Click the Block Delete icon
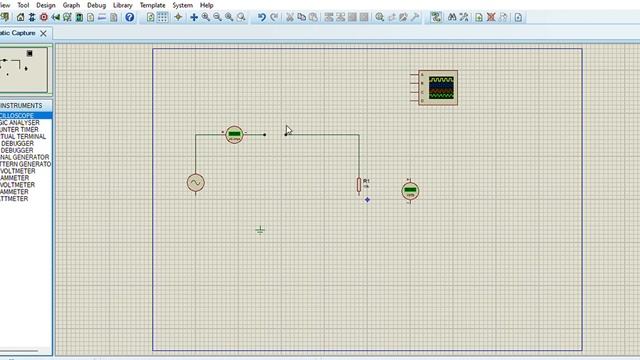The width and height of the screenshot is (640, 360). (x=364, y=17)
